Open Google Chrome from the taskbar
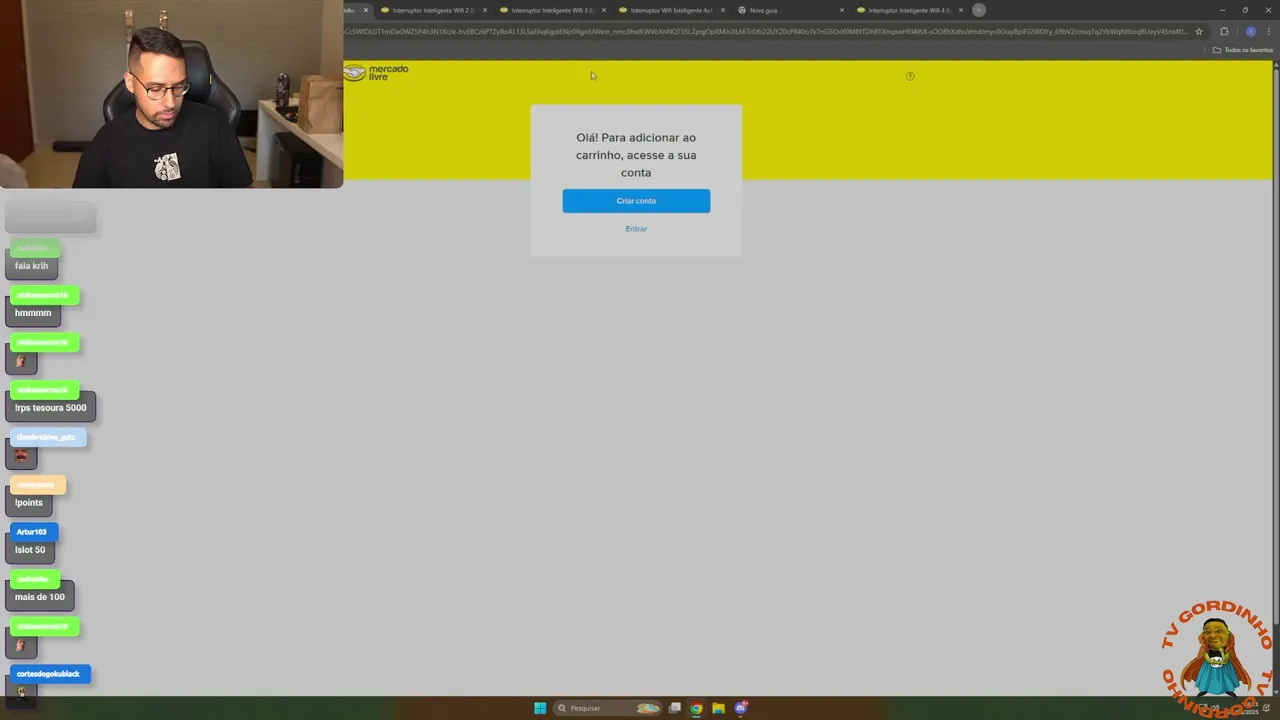The width and height of the screenshot is (1280, 720). tap(696, 708)
